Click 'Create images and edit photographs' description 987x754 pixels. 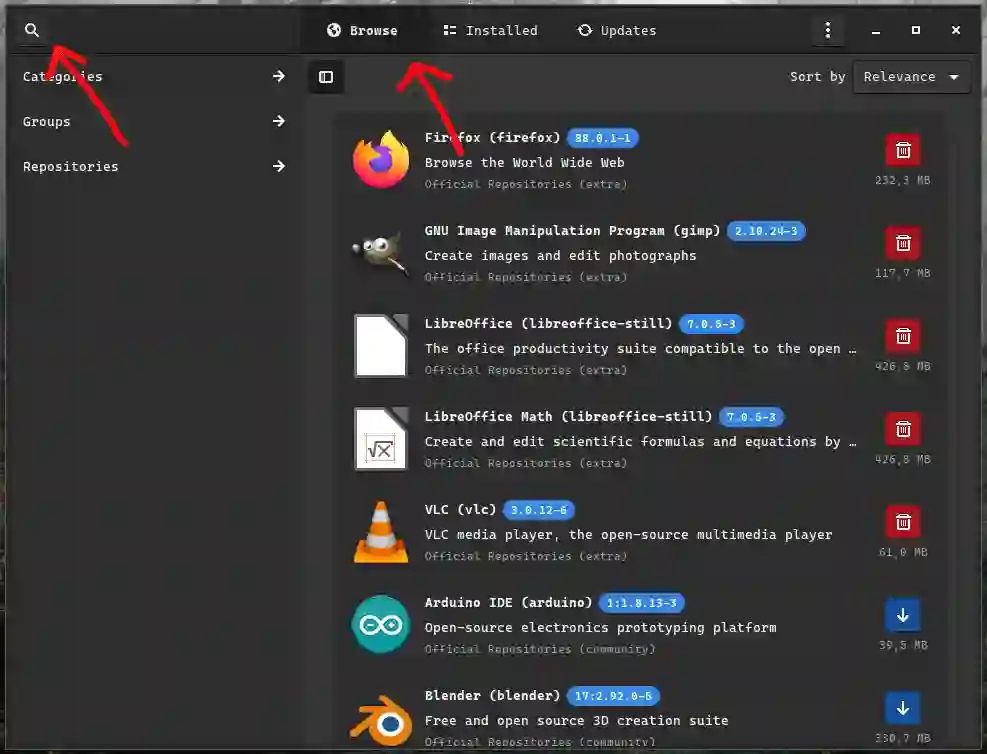560,256
